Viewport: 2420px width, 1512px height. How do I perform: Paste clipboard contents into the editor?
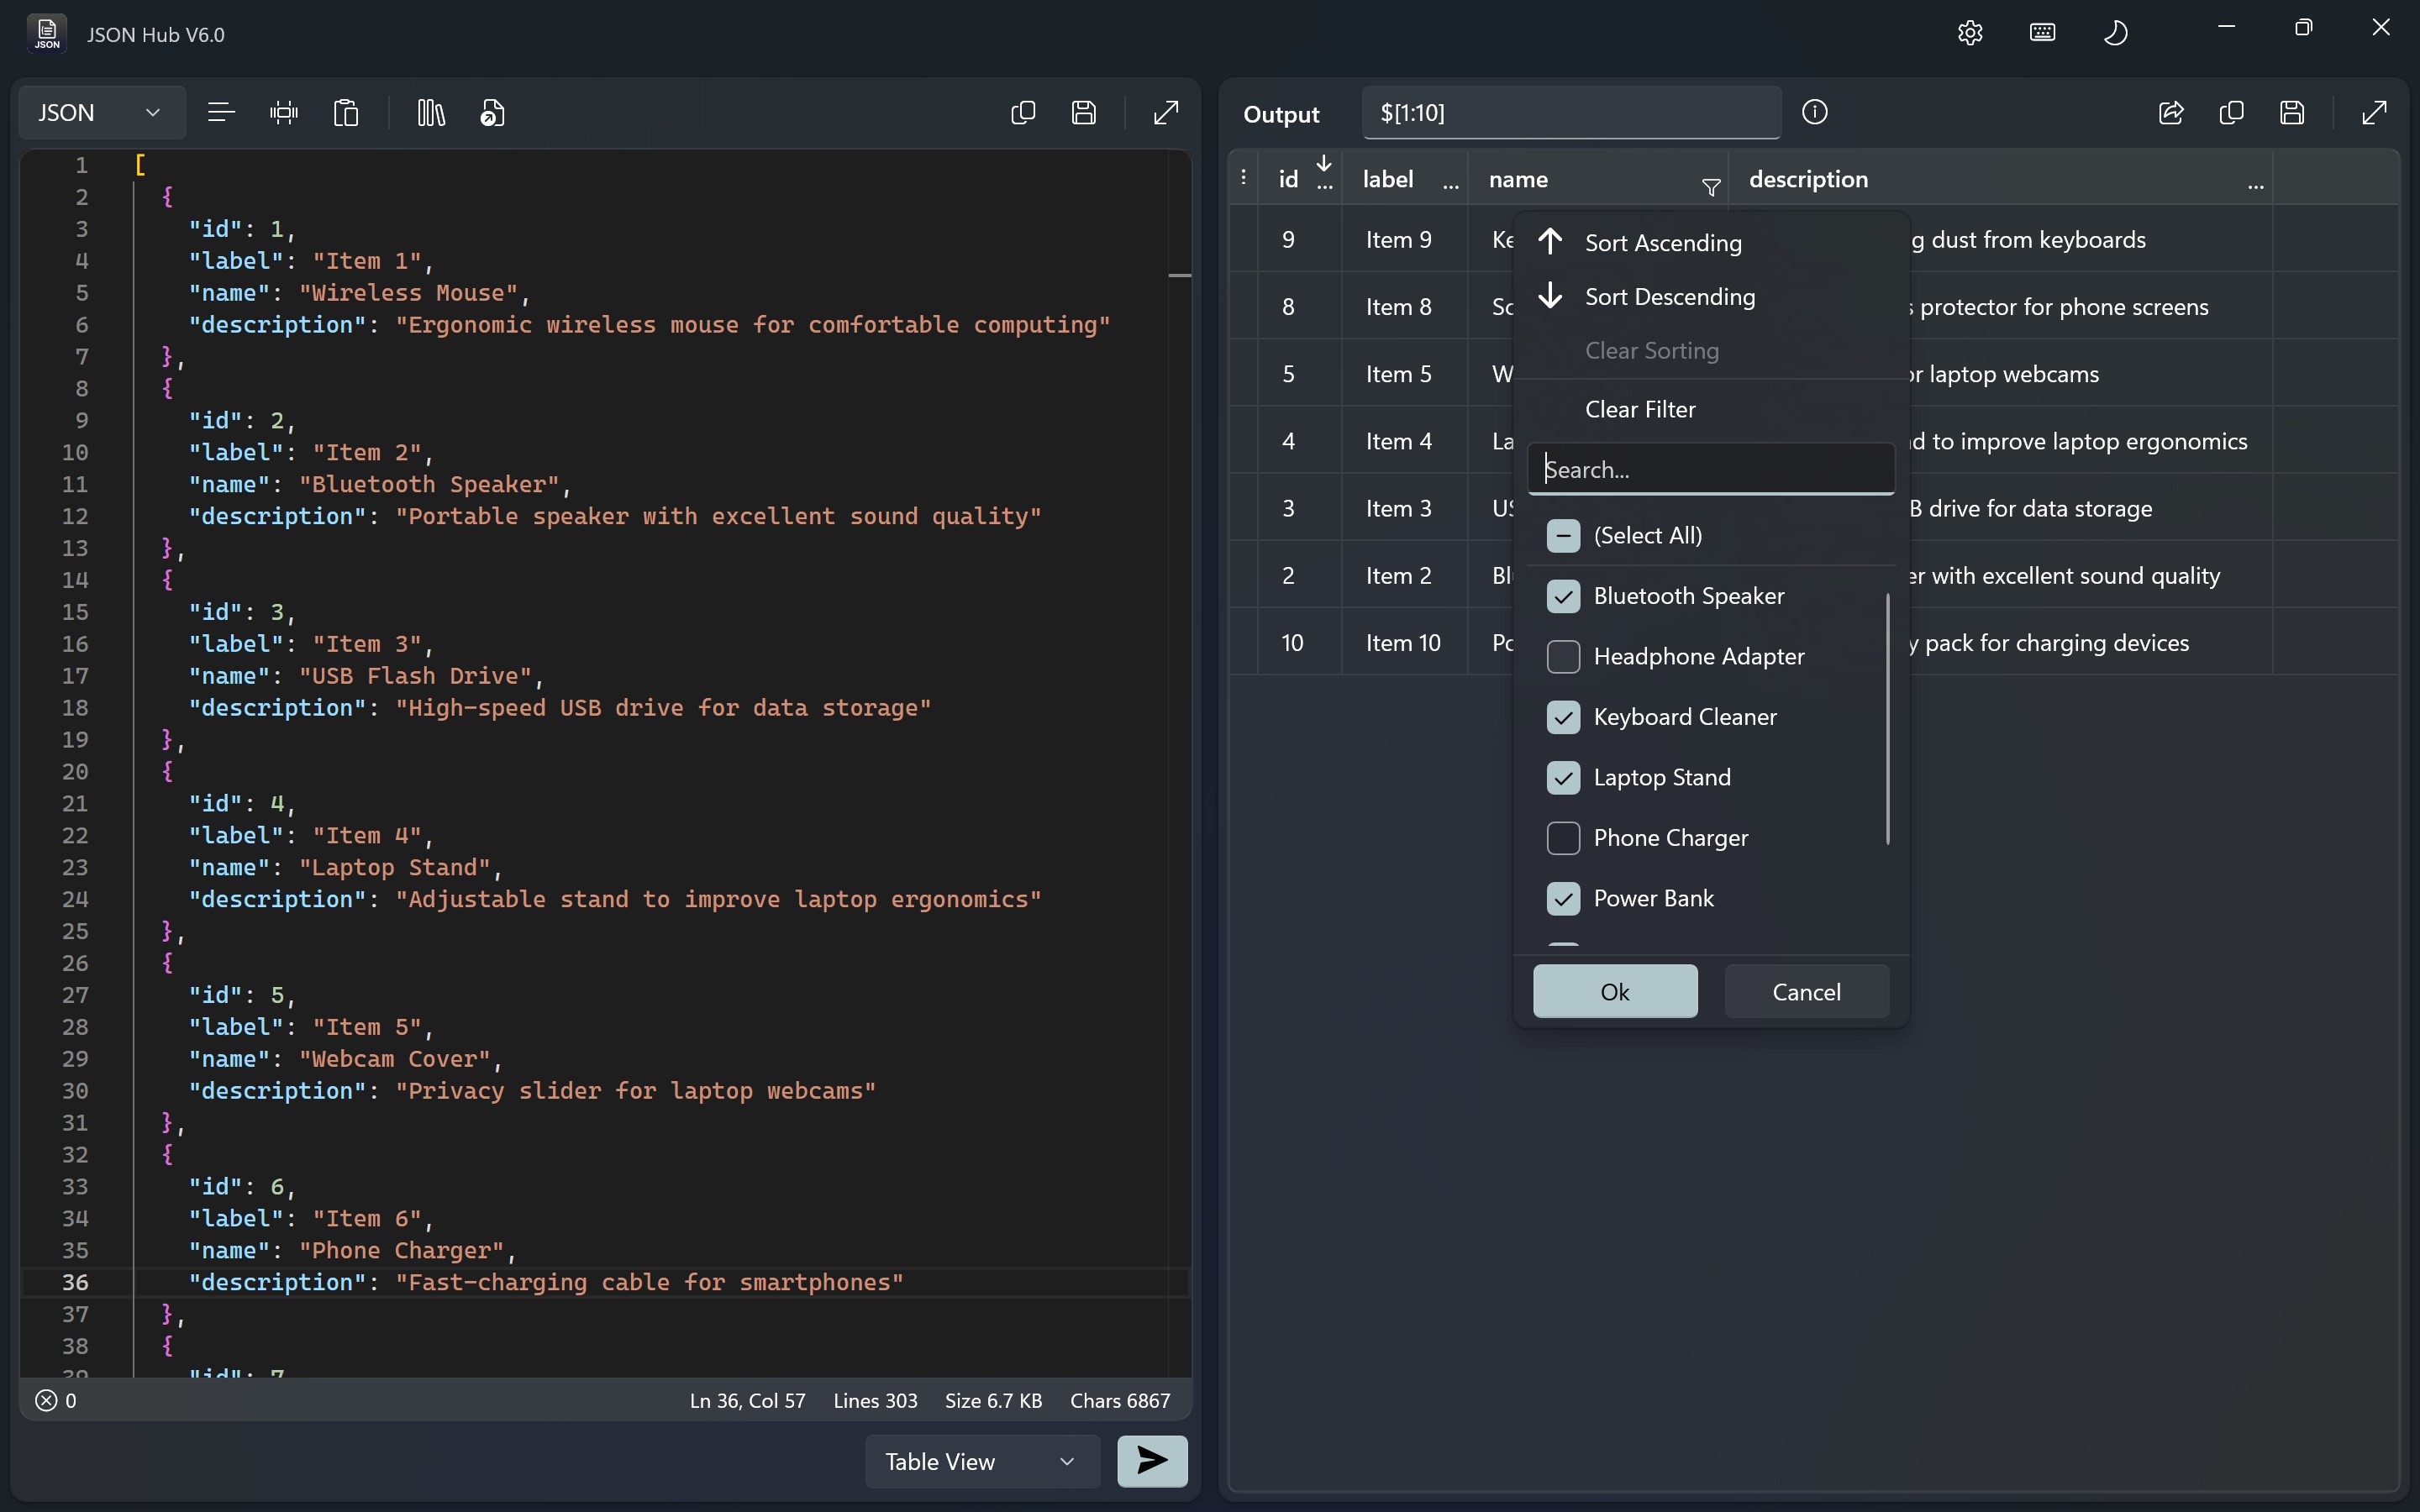(345, 112)
